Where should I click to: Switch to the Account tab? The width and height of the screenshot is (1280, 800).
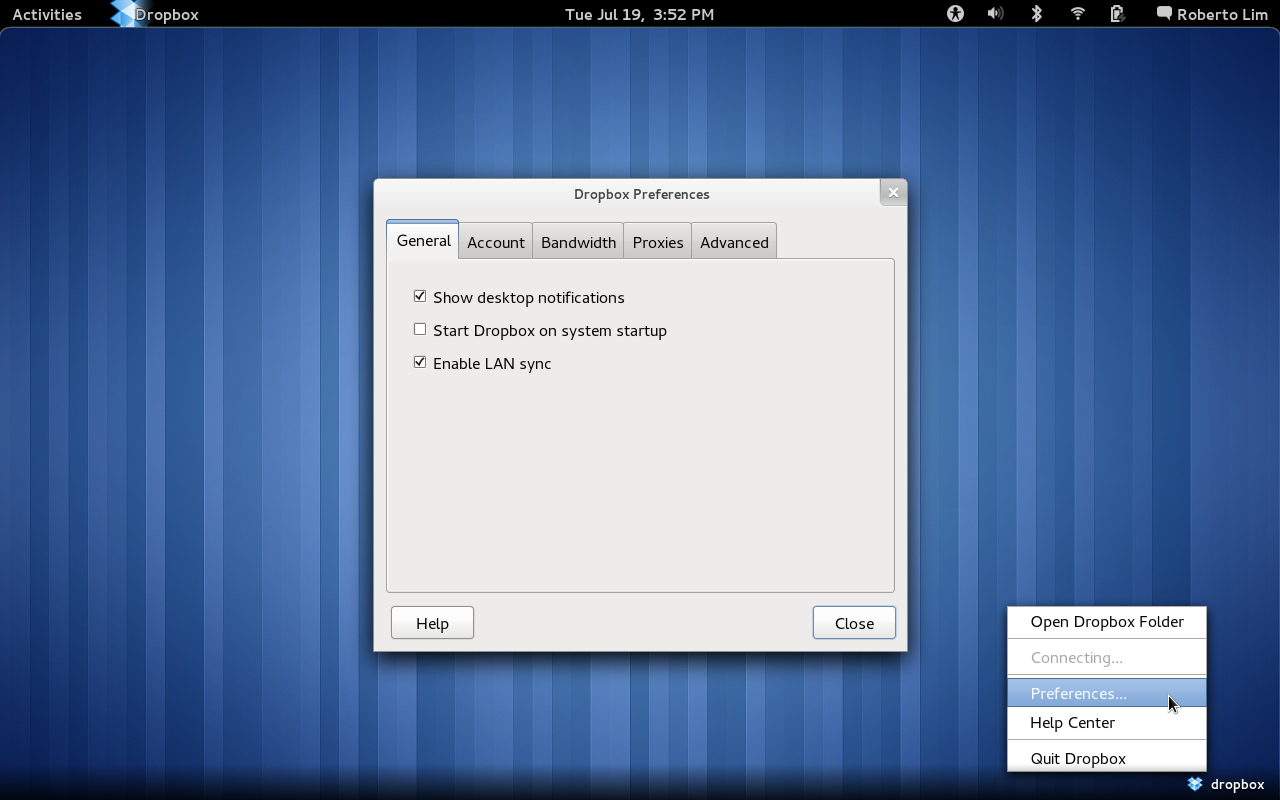point(496,242)
